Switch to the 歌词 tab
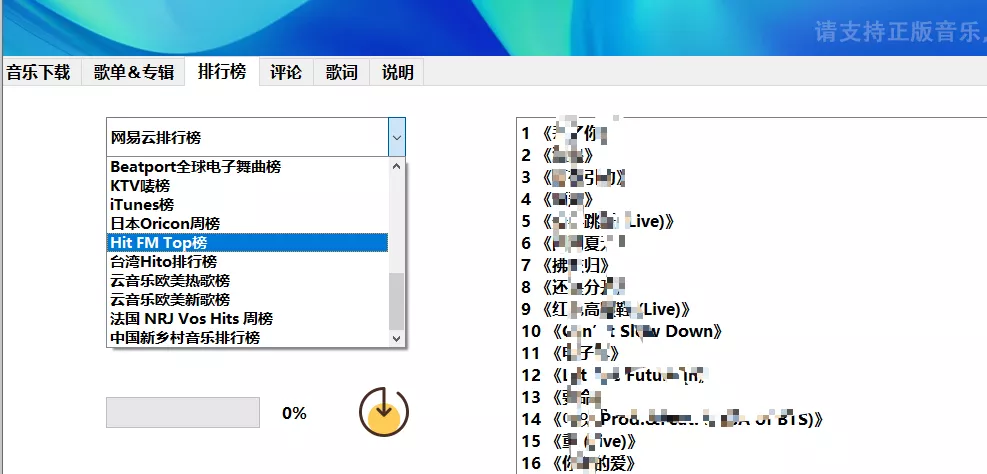 coord(342,72)
